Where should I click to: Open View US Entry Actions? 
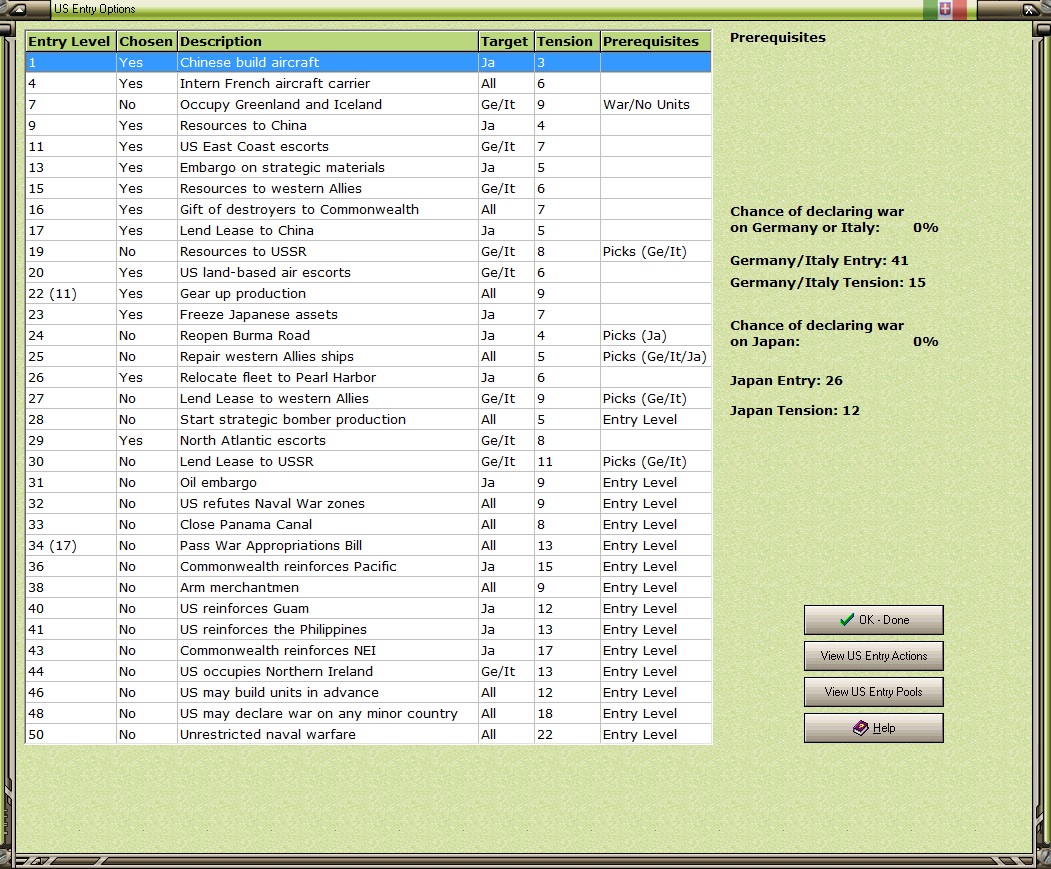click(873, 656)
